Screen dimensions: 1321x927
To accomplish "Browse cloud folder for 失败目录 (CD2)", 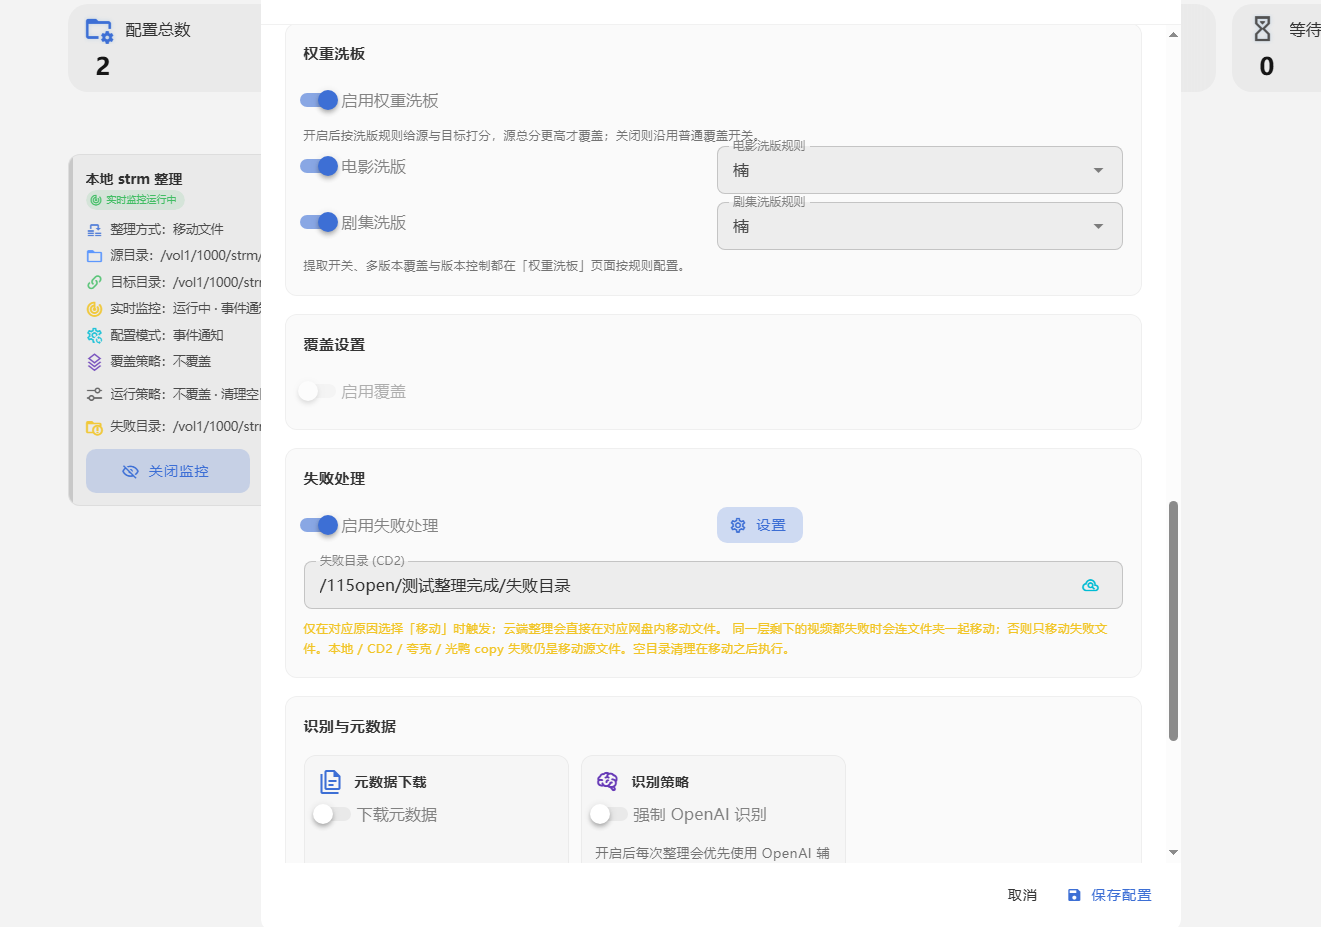I will coord(1090,586).
